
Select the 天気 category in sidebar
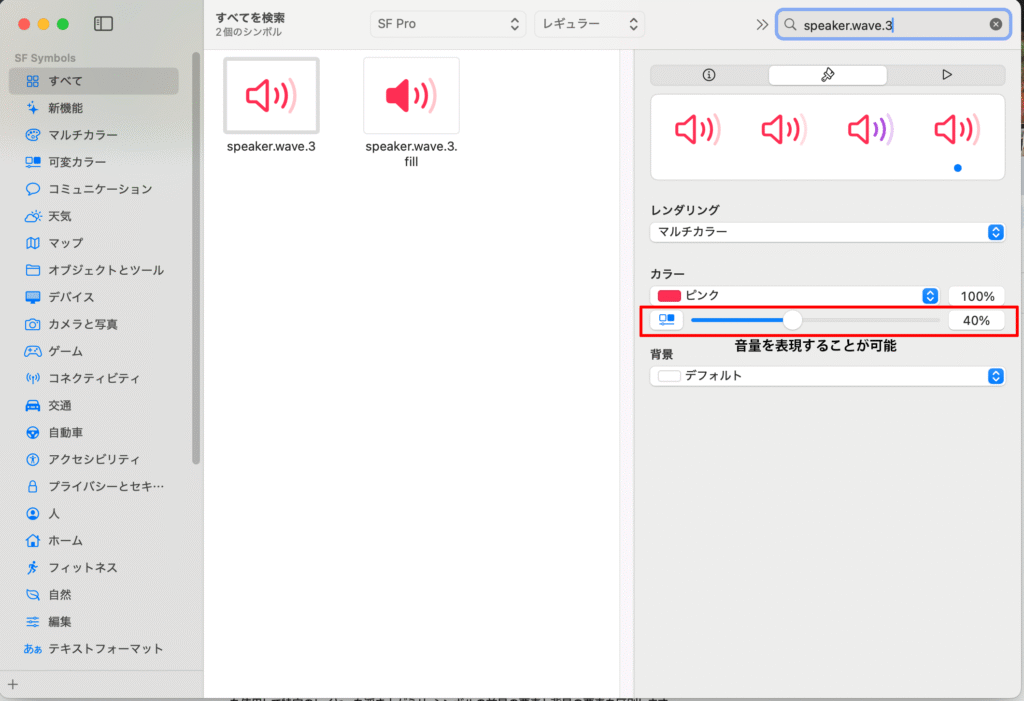60,216
